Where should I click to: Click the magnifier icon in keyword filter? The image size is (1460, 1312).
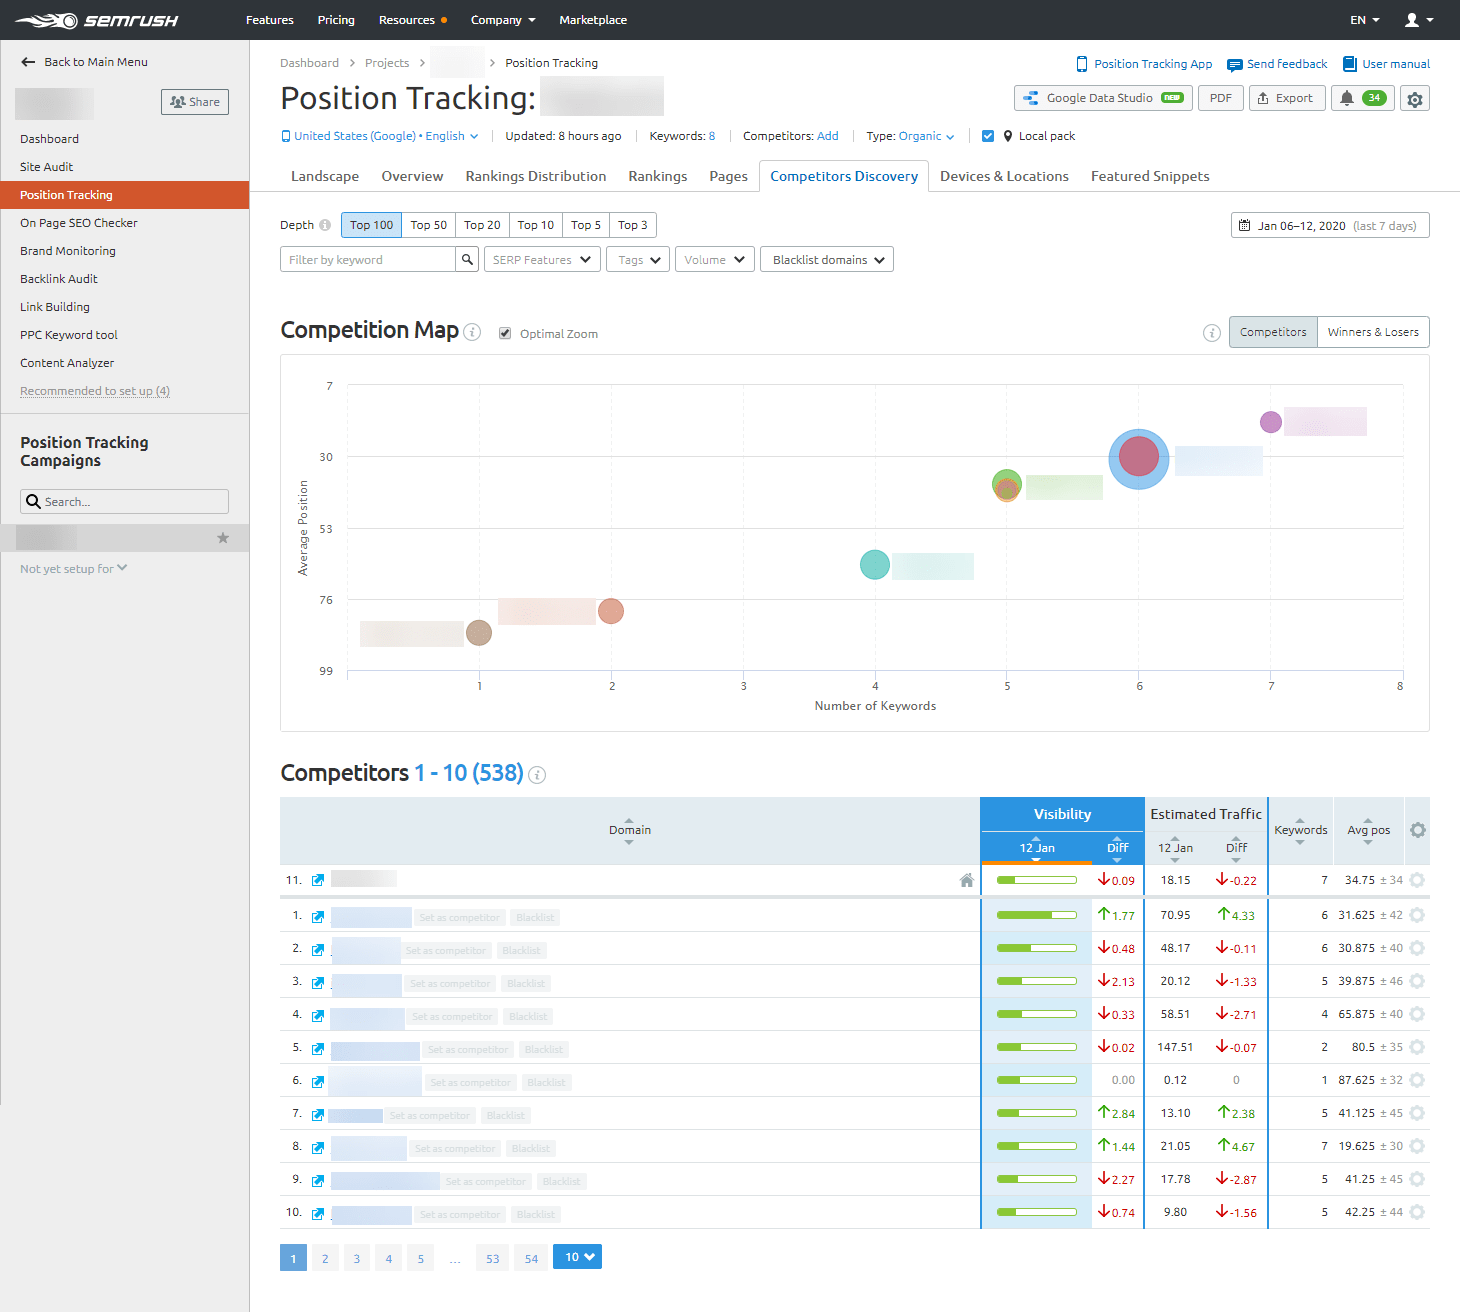(x=466, y=259)
